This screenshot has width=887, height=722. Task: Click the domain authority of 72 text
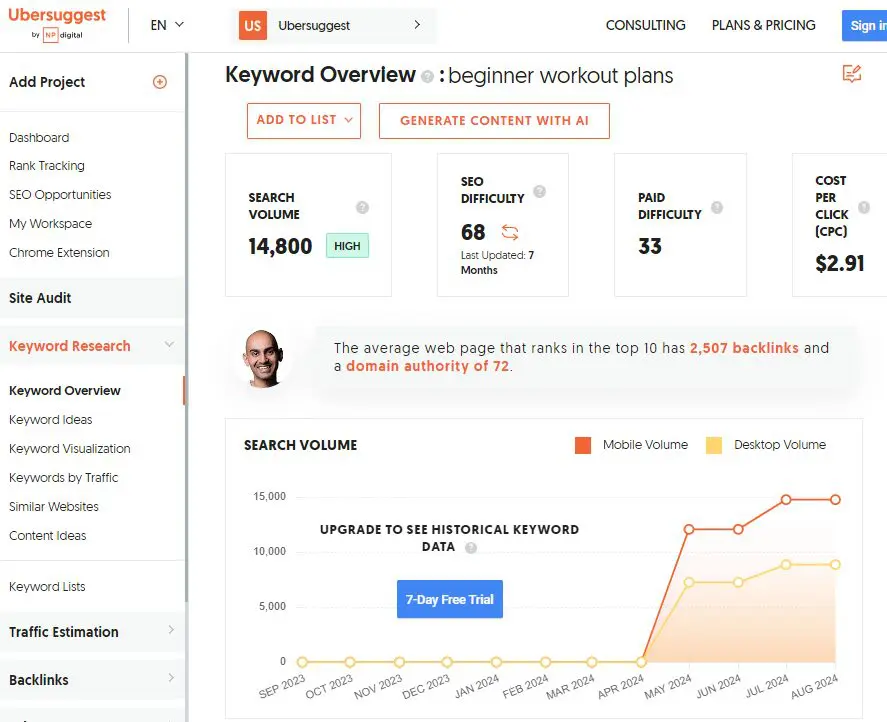tap(427, 366)
